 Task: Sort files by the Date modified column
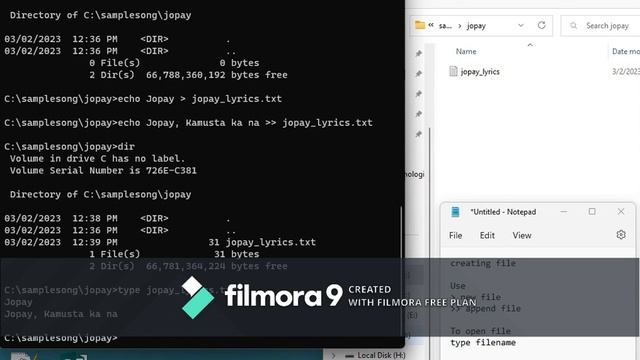tap(626, 51)
